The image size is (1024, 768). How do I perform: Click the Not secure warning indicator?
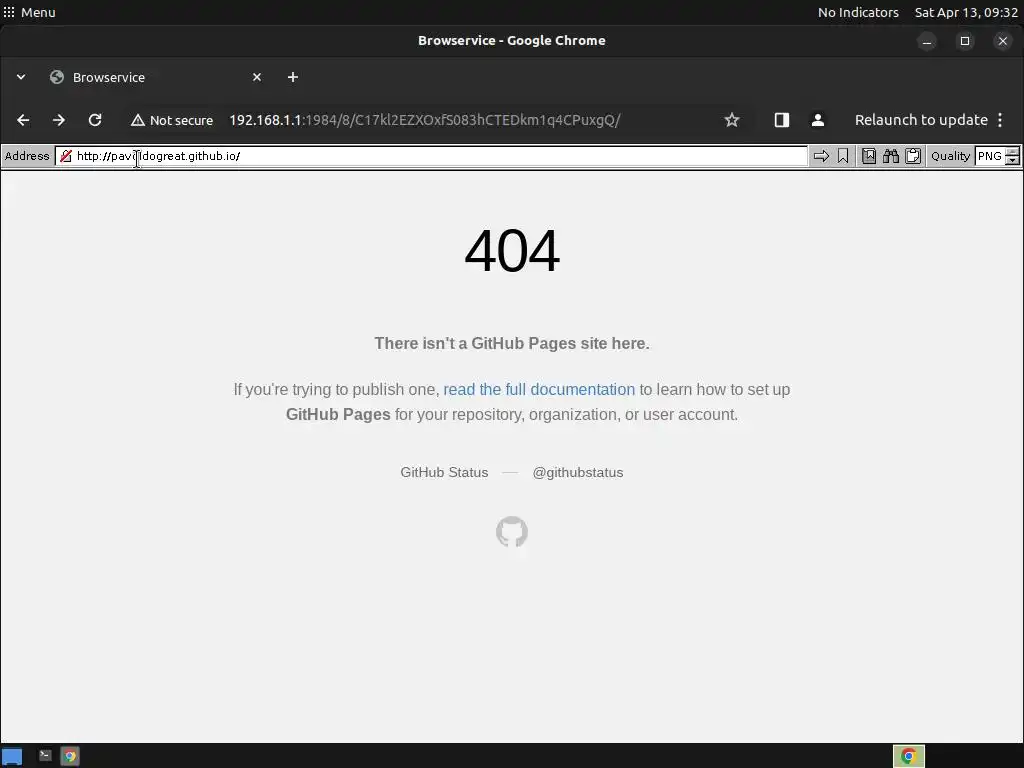tap(172, 120)
